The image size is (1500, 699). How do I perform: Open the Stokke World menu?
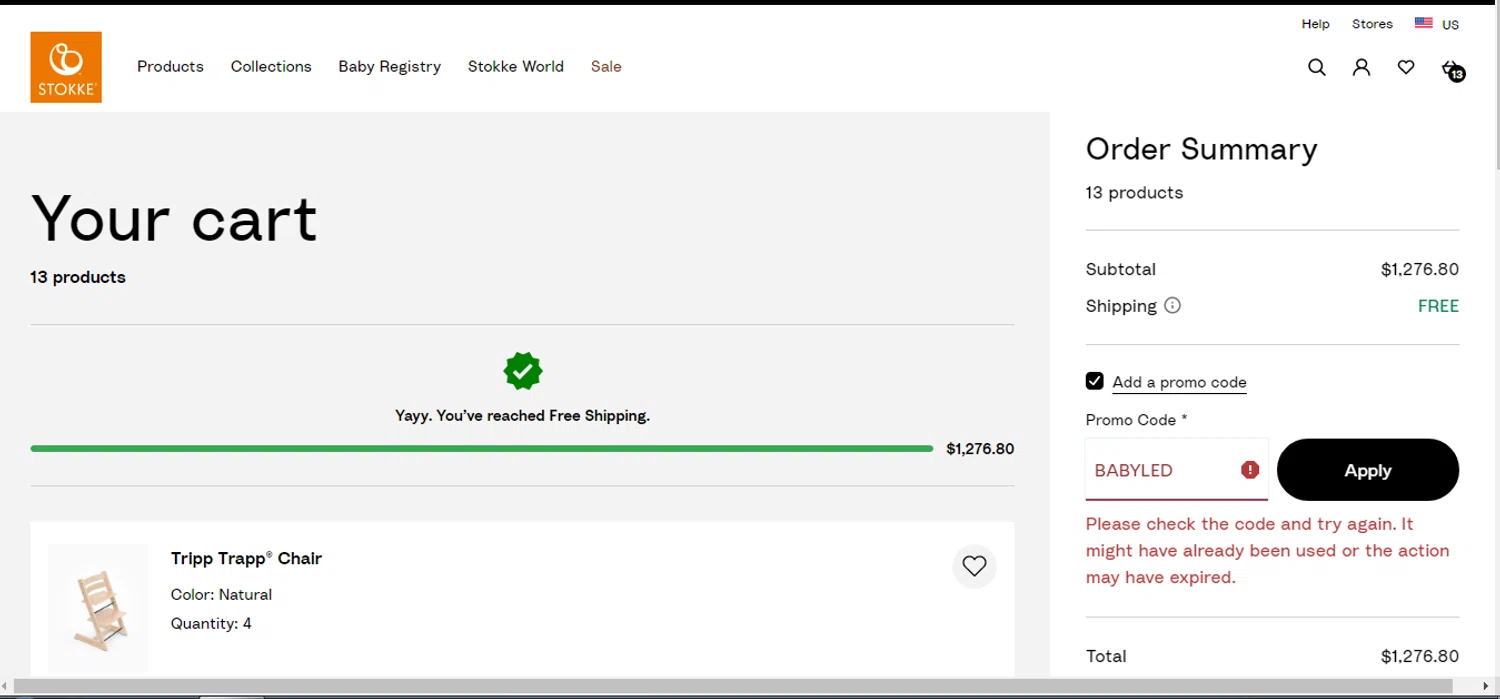point(516,66)
